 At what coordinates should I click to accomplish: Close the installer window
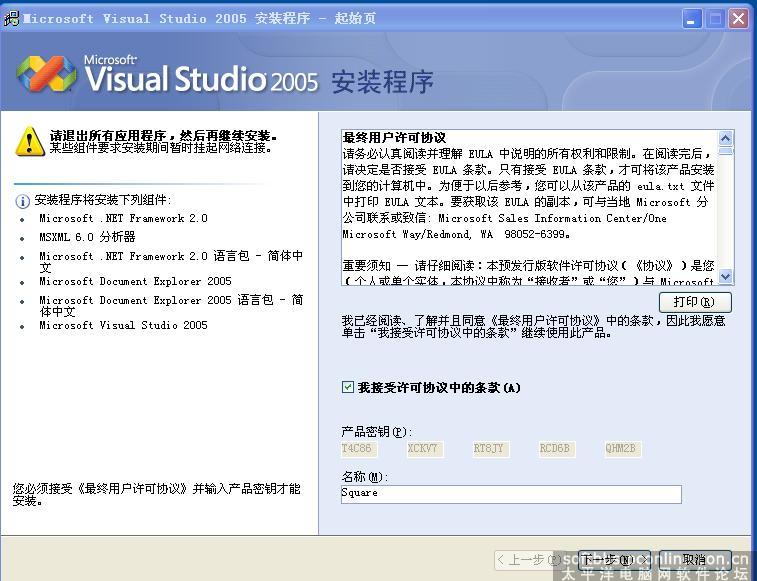(x=739, y=19)
